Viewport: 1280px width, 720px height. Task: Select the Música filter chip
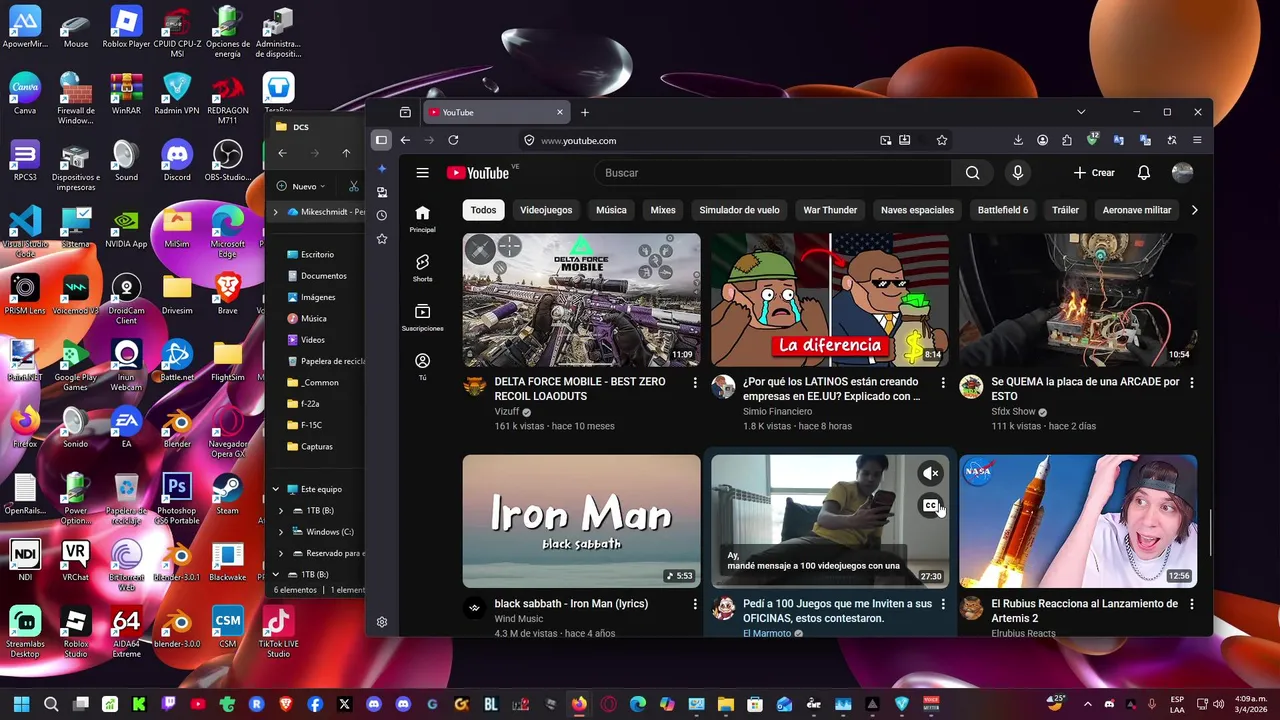click(611, 210)
